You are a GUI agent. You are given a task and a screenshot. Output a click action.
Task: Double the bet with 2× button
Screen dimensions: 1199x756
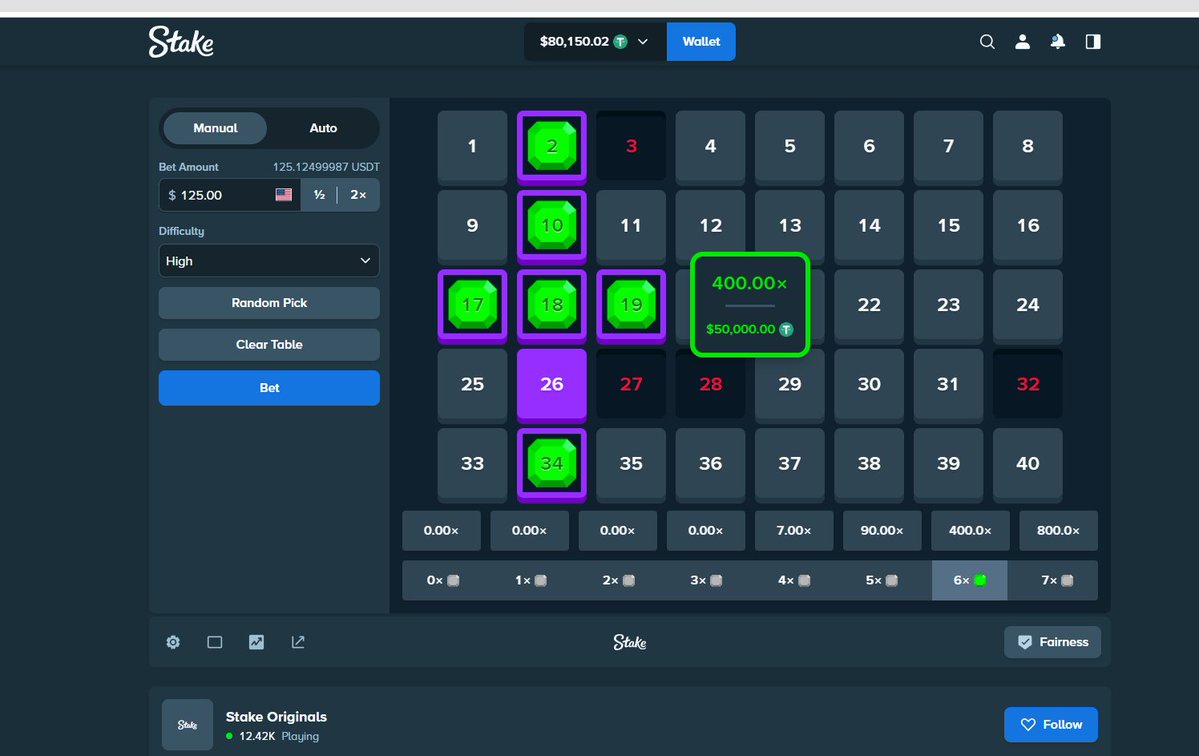tap(359, 195)
